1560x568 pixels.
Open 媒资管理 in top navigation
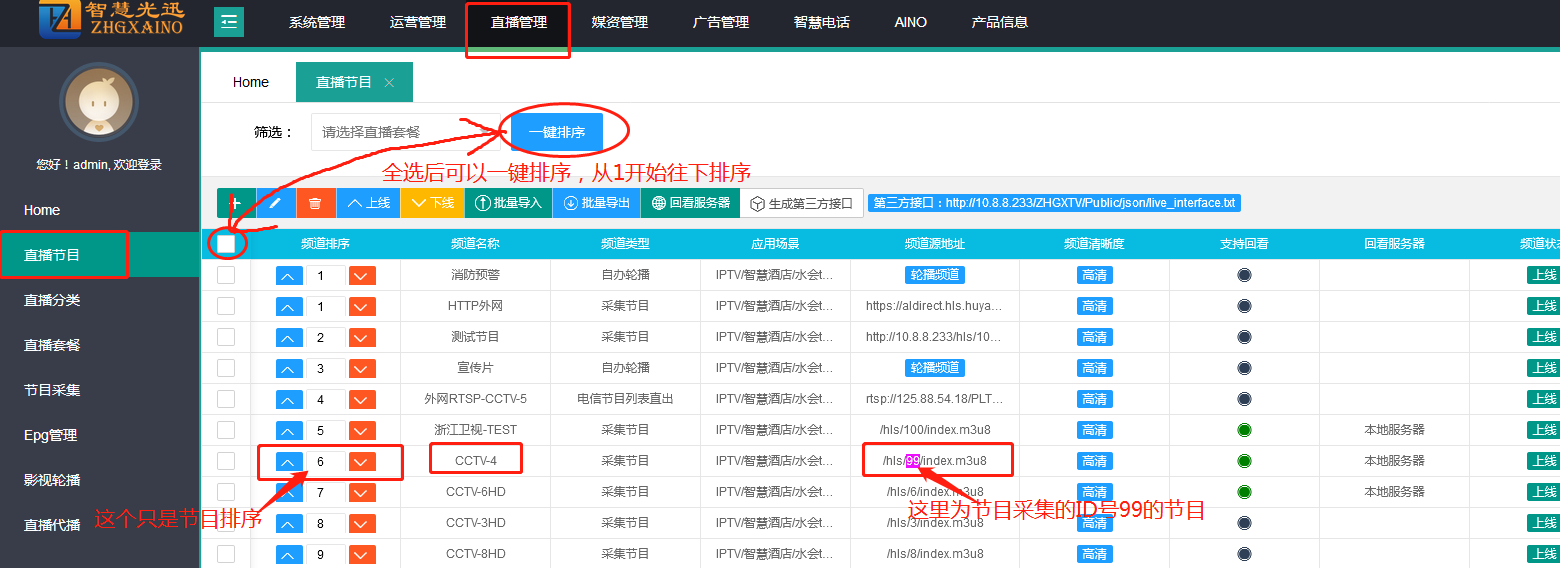point(619,22)
